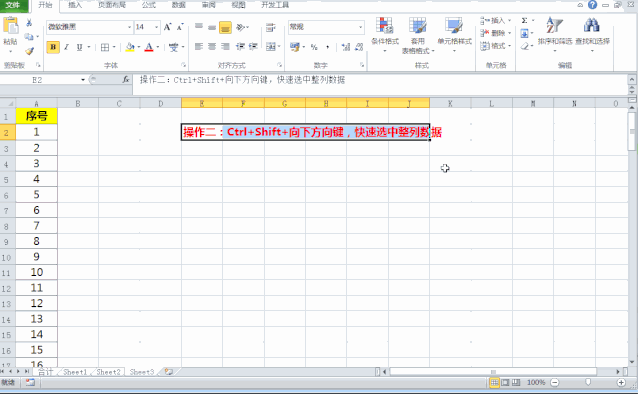Switch to the Formulas (公式) tab
The width and height of the screenshot is (638, 394).
pos(149,5)
